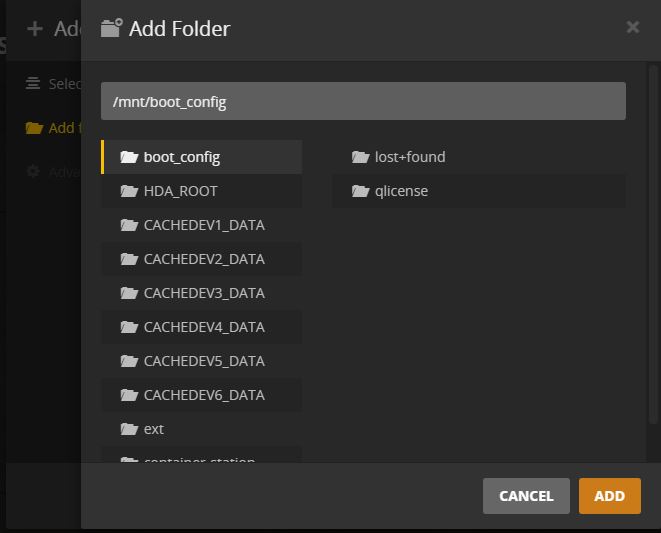Click the lost+found folder icon
This screenshot has width=661, height=533.
point(360,157)
